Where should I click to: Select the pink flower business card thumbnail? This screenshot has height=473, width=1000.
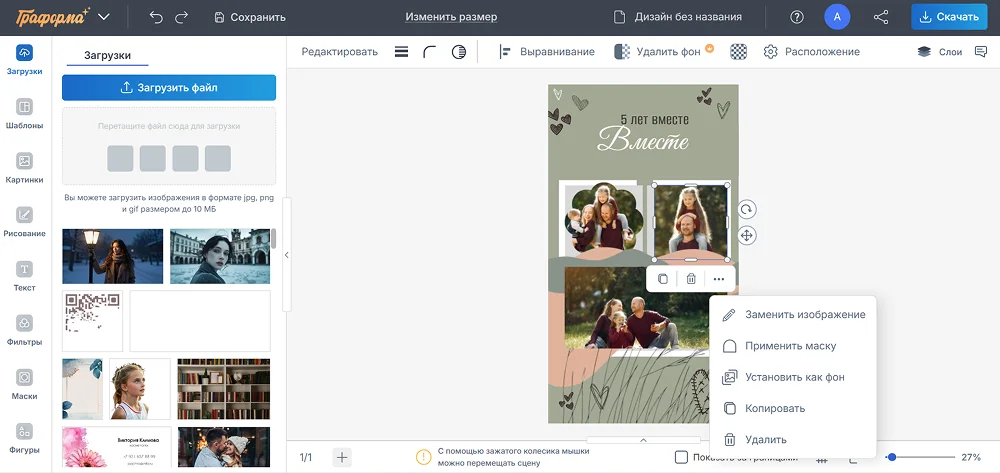[x=117, y=447]
